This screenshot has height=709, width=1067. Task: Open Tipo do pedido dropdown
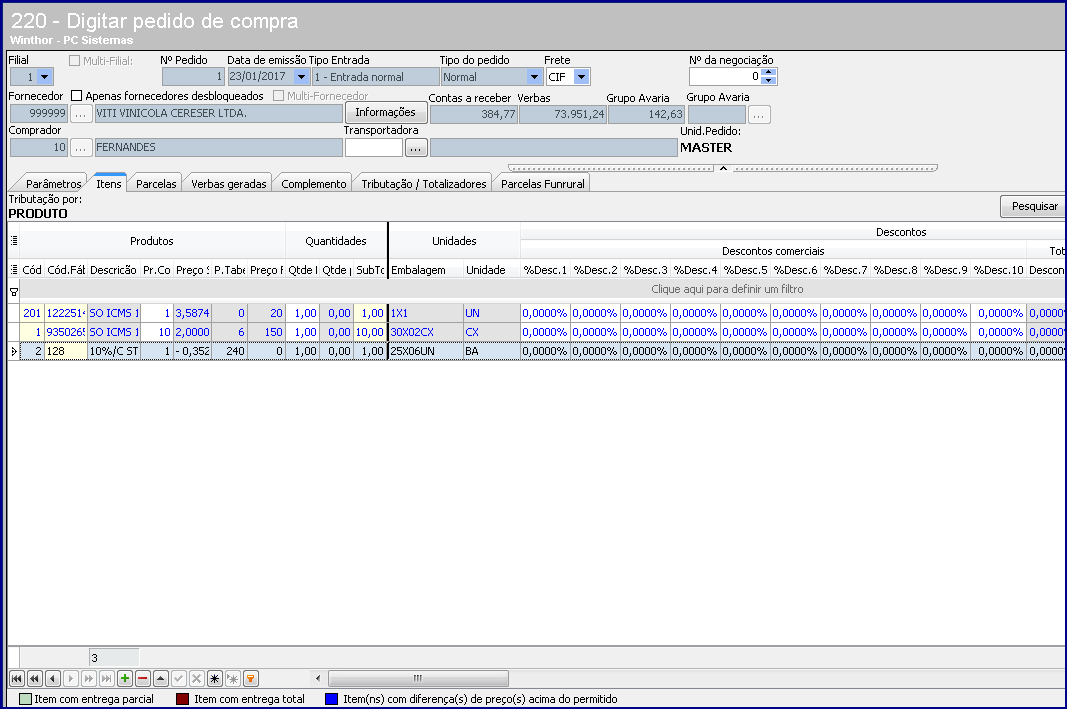[x=534, y=77]
